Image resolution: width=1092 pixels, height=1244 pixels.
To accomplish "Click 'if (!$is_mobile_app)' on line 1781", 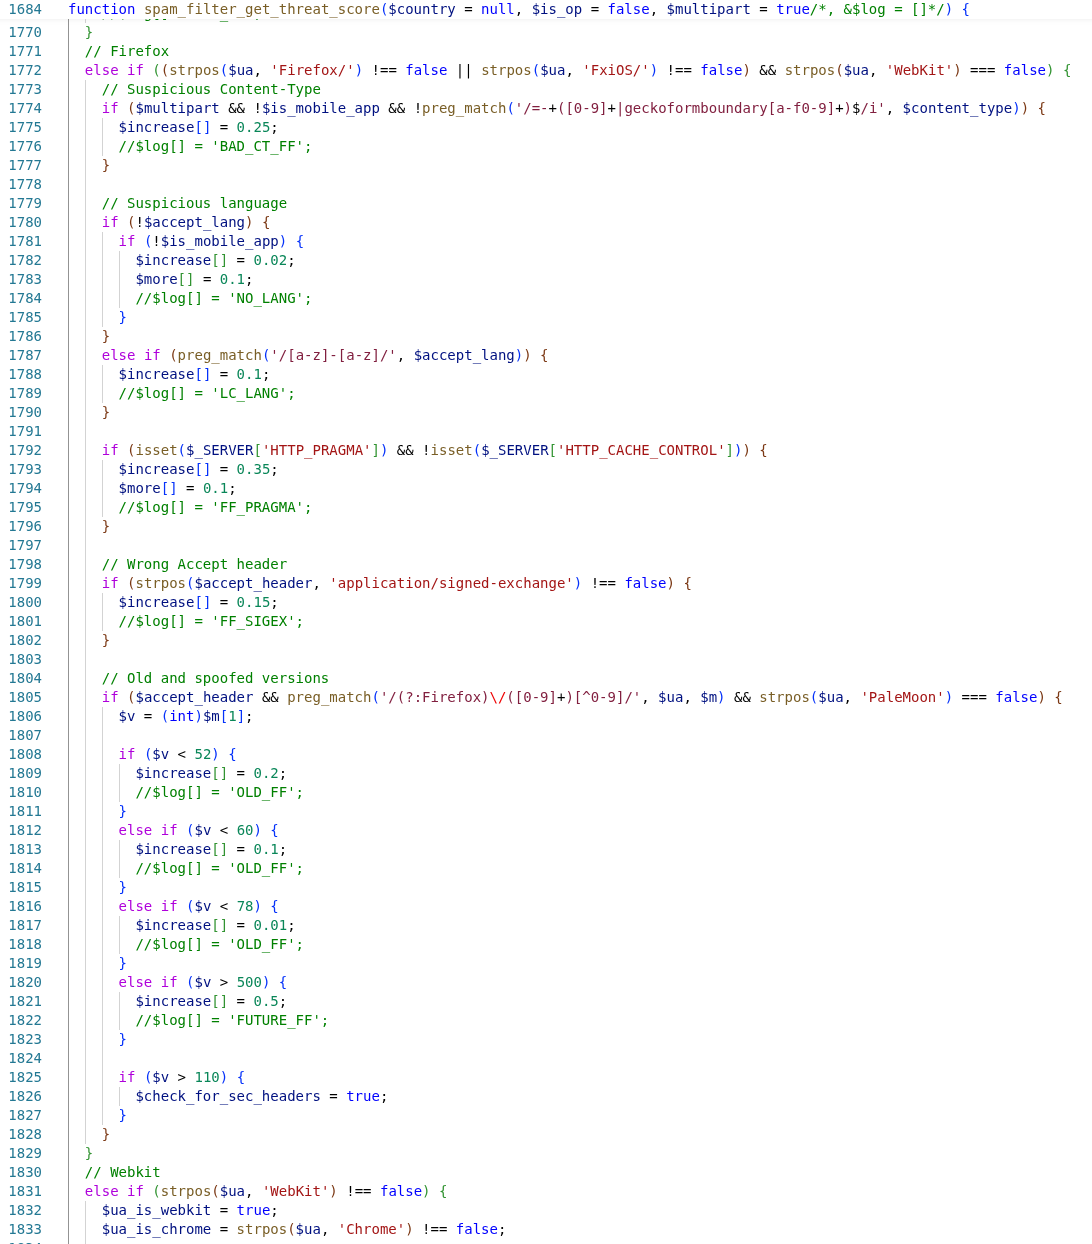I will [203, 241].
